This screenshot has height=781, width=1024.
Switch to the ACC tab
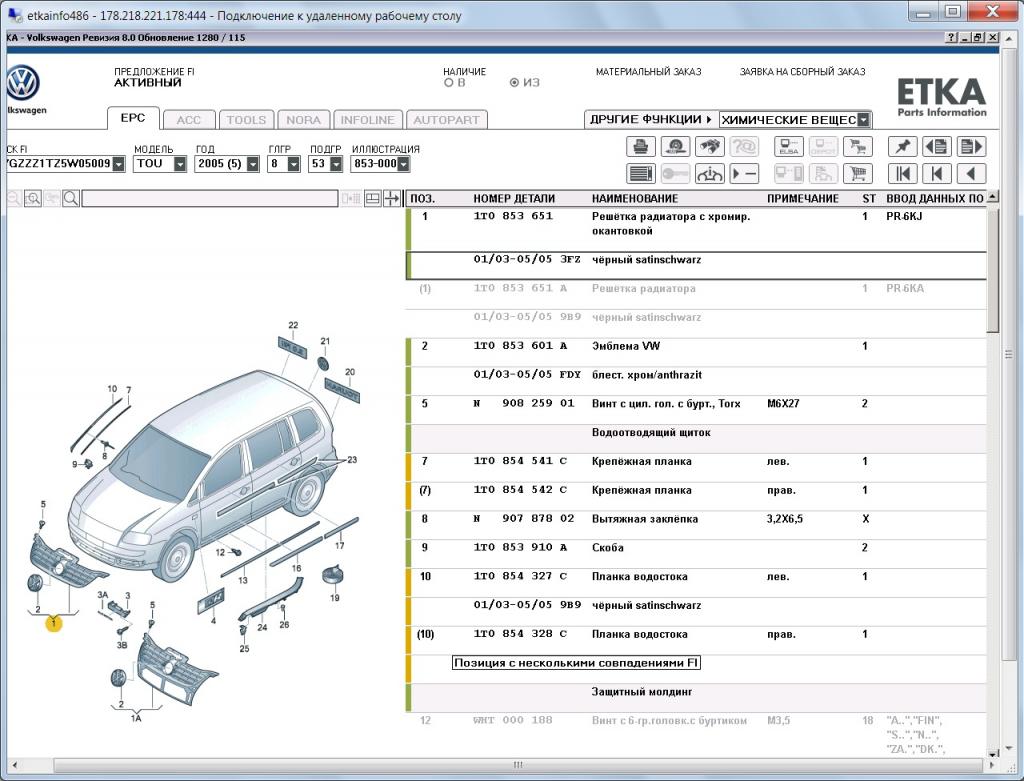[189, 120]
